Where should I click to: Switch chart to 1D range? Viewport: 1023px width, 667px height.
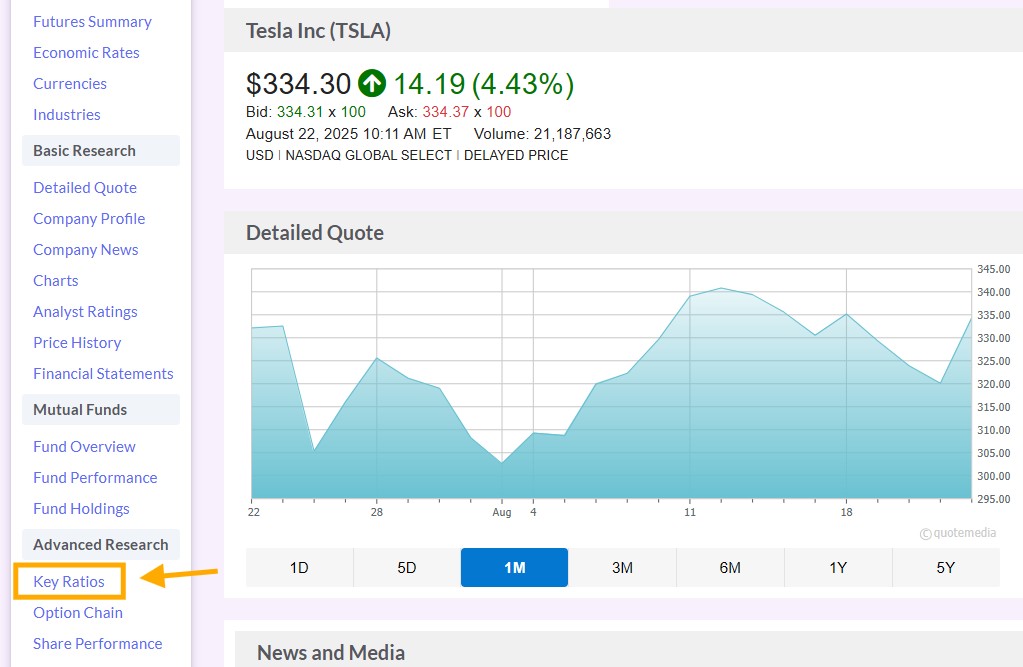click(299, 568)
